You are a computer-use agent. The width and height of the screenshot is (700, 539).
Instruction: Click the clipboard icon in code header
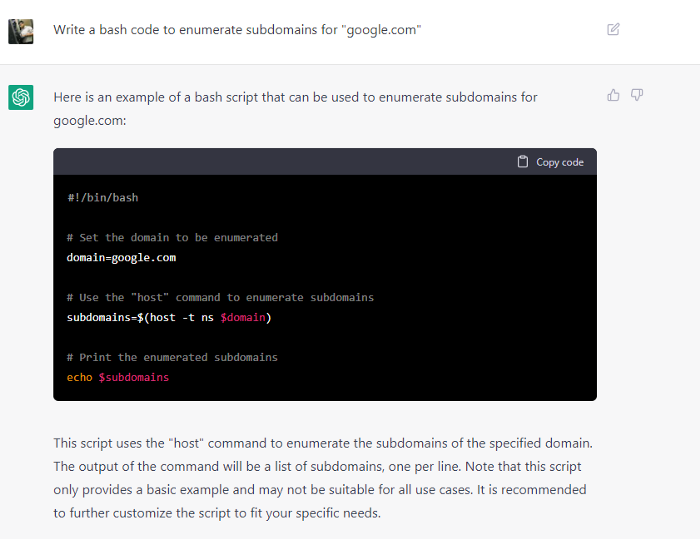pyautogui.click(x=523, y=162)
